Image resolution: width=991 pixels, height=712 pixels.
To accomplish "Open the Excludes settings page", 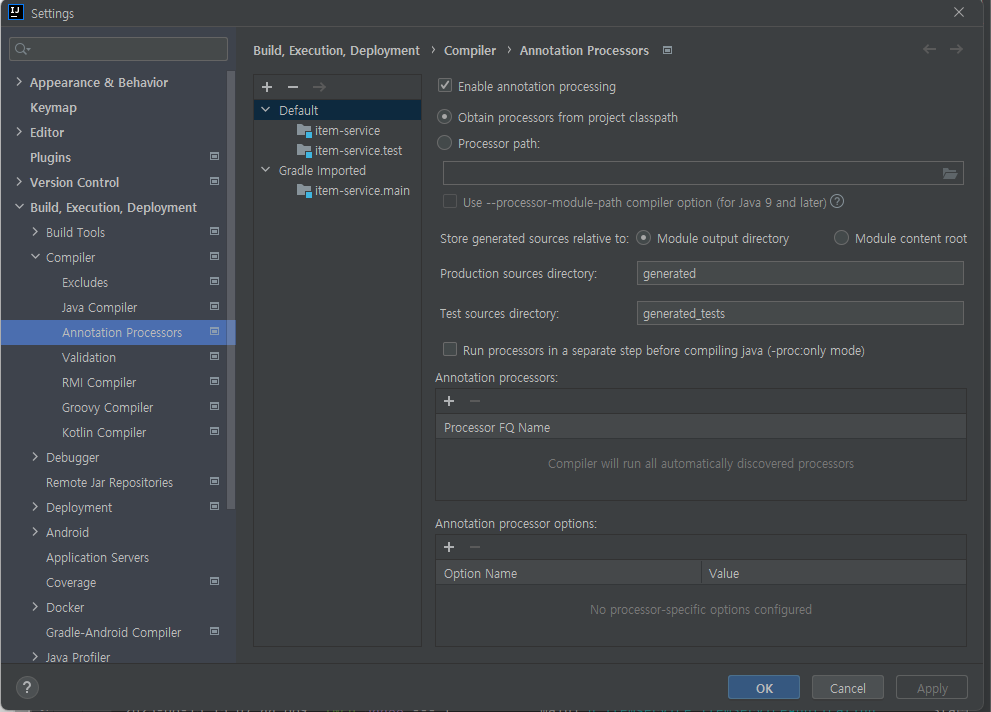I will [85, 282].
